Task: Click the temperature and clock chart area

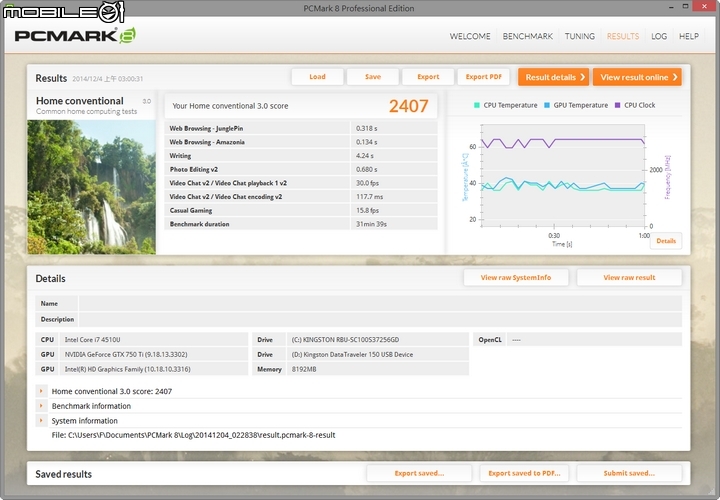Action: tap(563, 175)
